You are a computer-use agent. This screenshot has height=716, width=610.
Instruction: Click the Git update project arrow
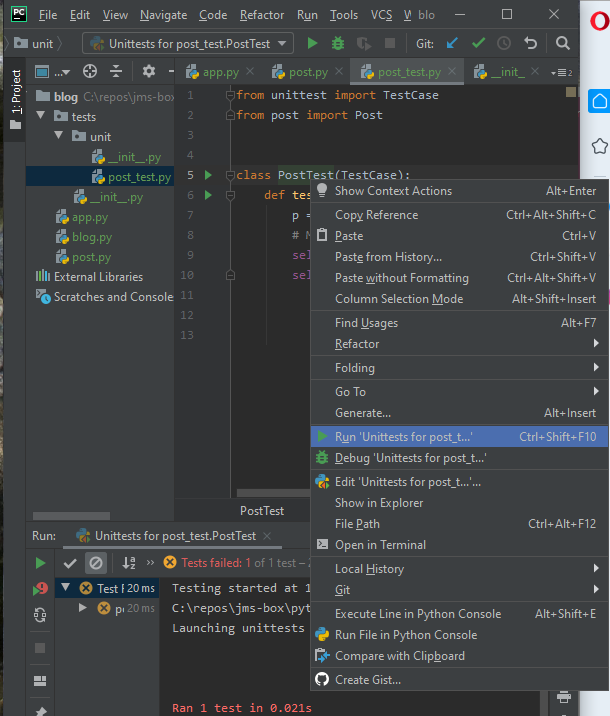pos(452,43)
